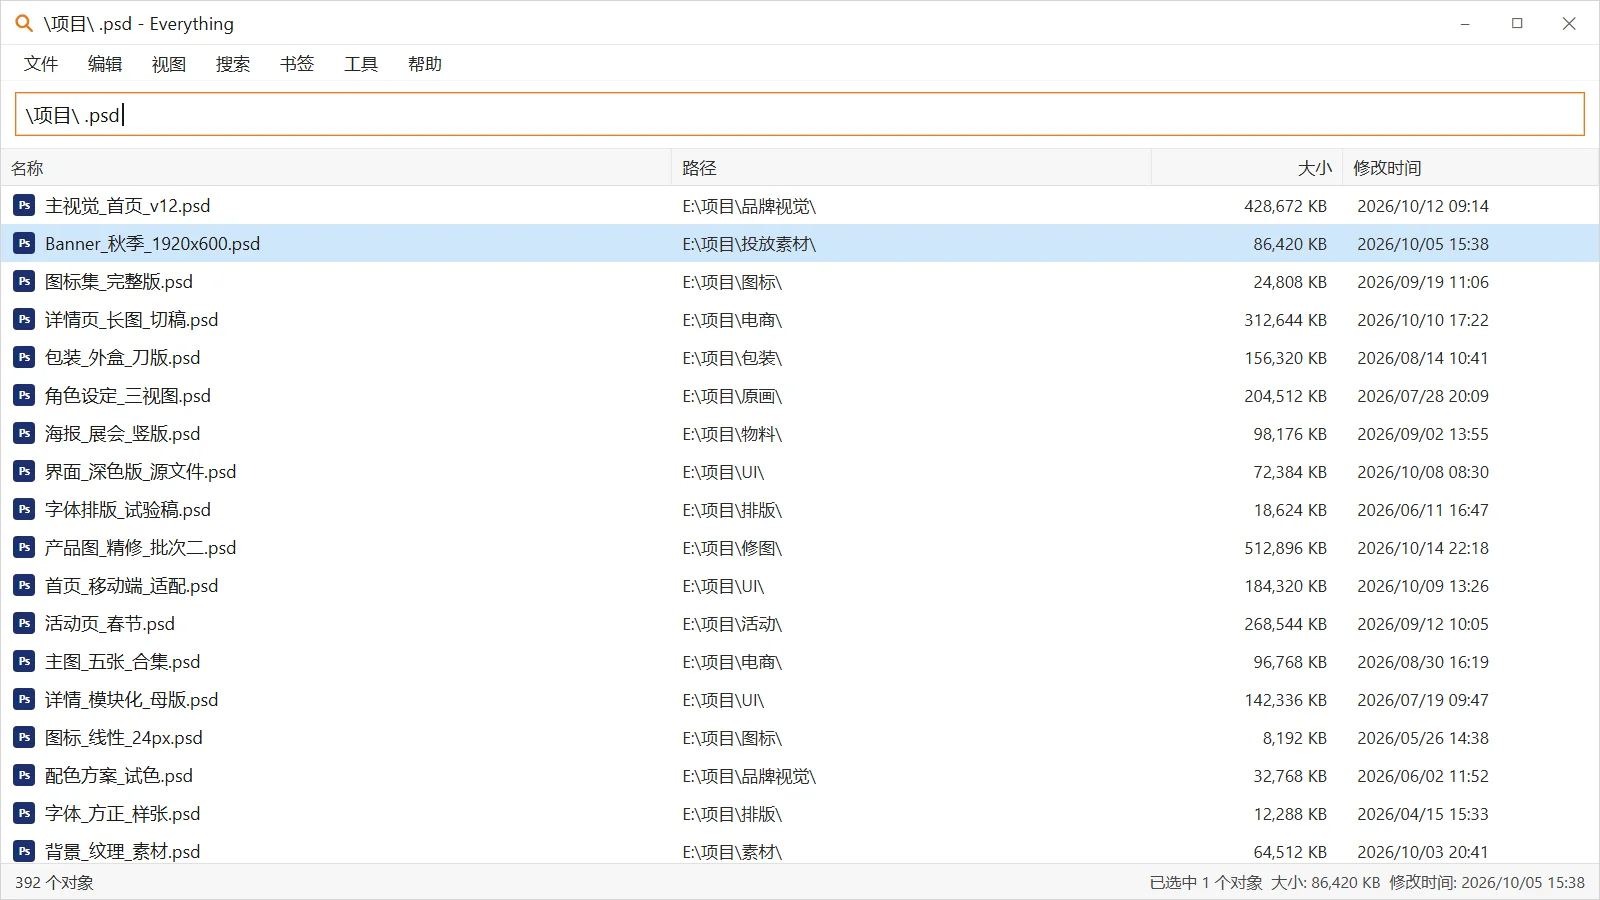Open the 帮助 menu
The image size is (1600, 900).
pos(425,64)
